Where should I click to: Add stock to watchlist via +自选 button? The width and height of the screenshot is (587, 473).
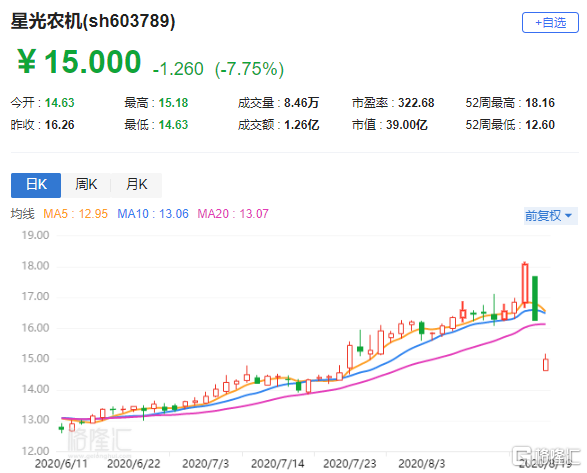click(x=550, y=23)
